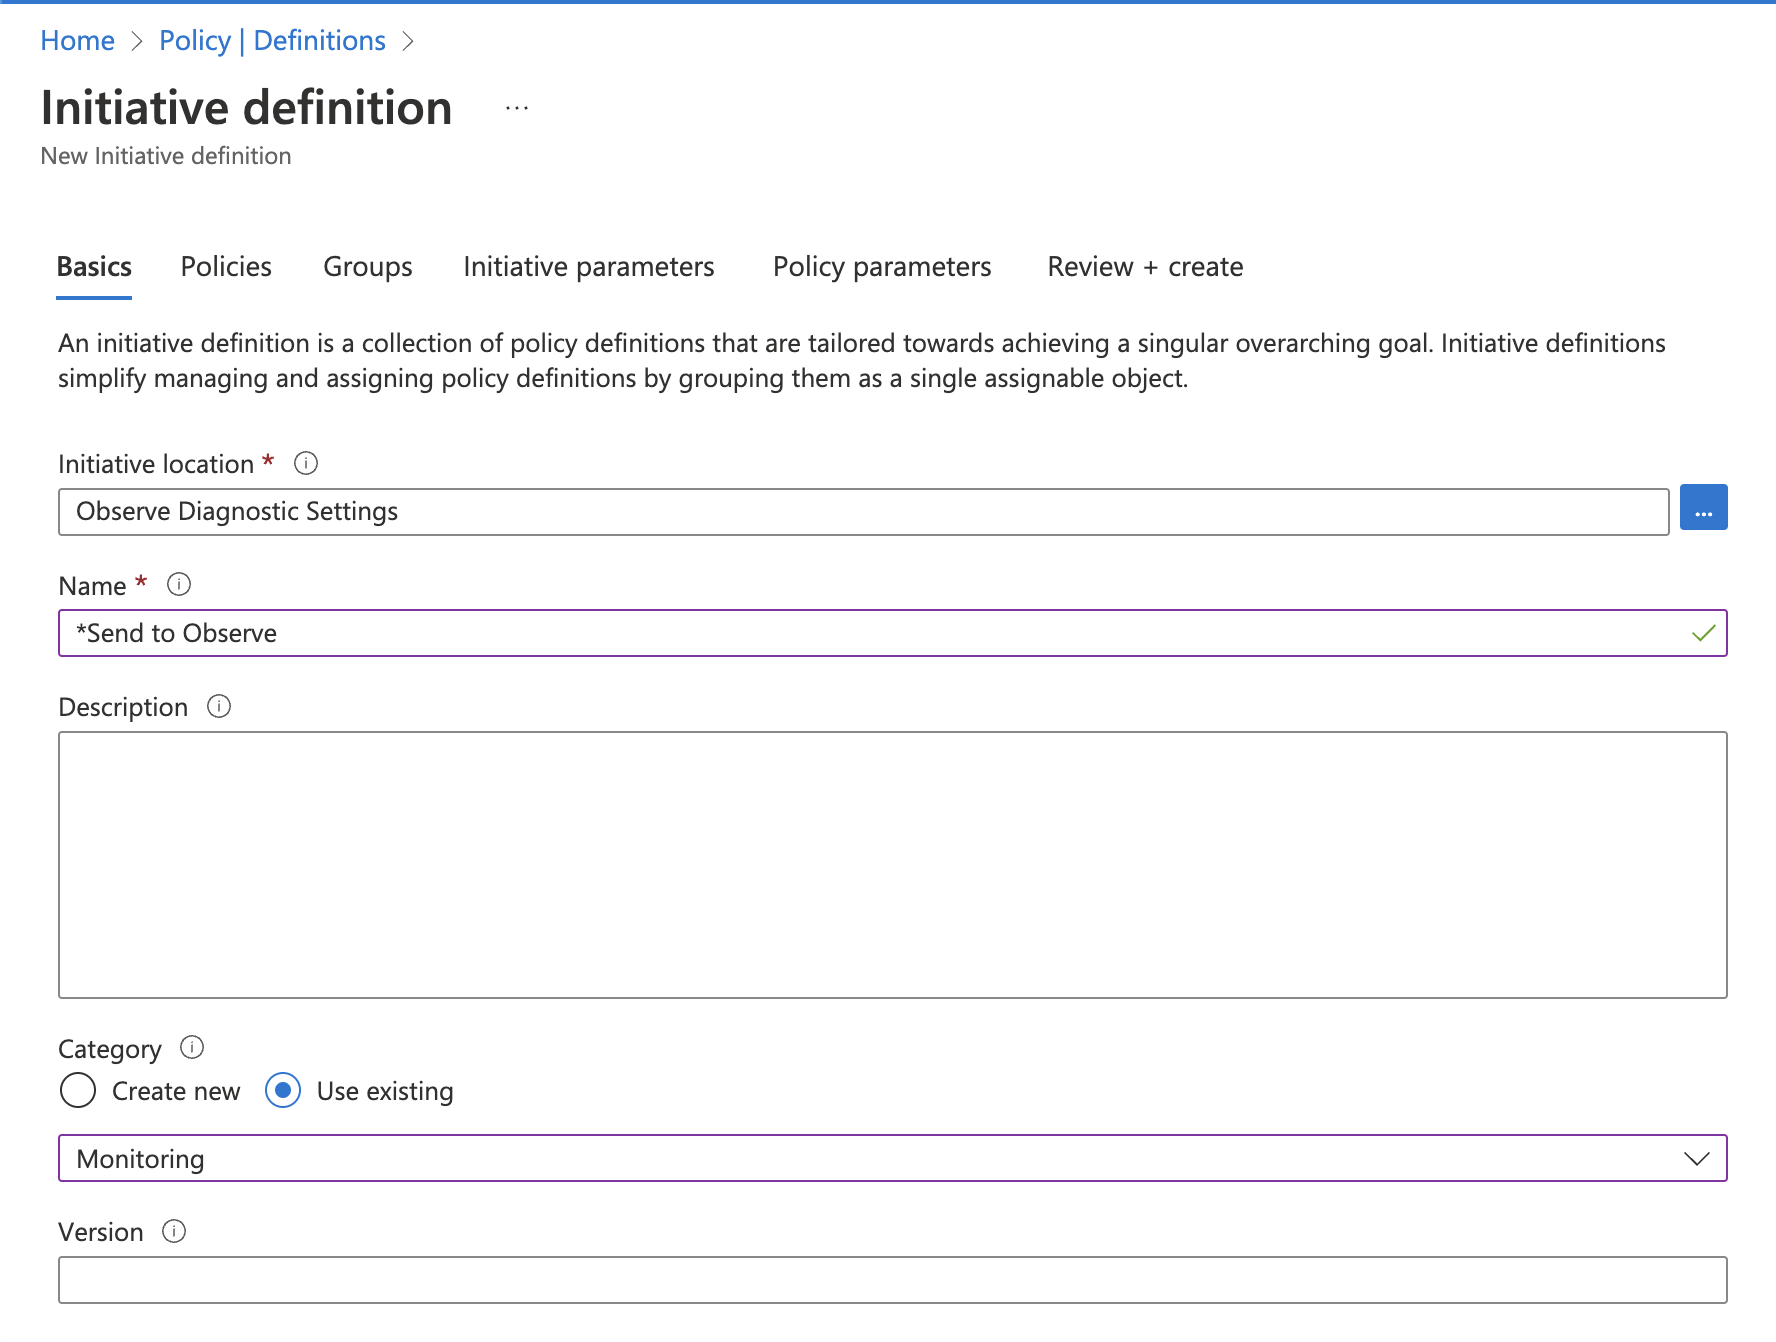Image resolution: width=1776 pixels, height=1342 pixels.
Task: Open the Policy | Definitions breadcrumb link
Action: point(272,41)
